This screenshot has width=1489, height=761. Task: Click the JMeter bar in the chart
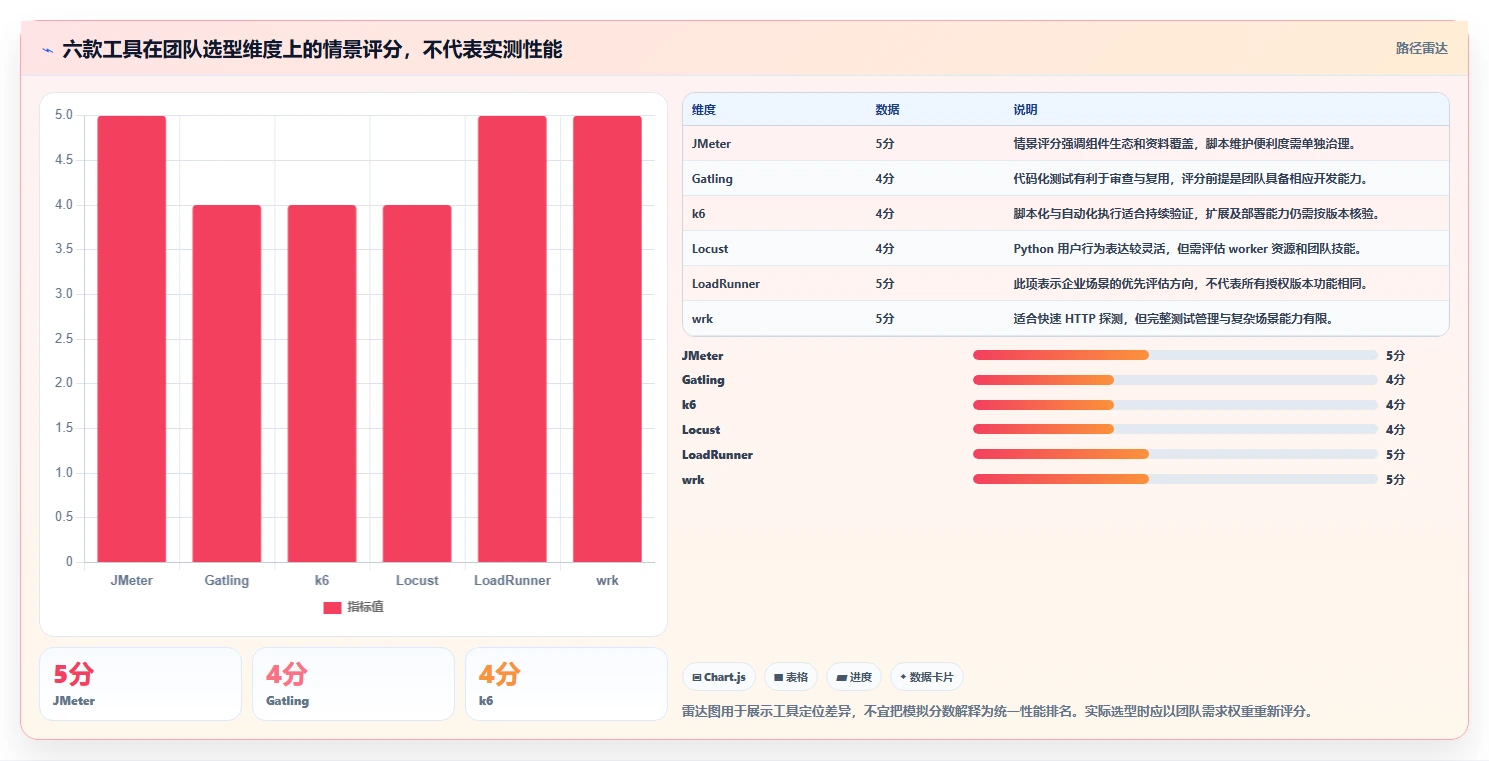pyautogui.click(x=132, y=339)
